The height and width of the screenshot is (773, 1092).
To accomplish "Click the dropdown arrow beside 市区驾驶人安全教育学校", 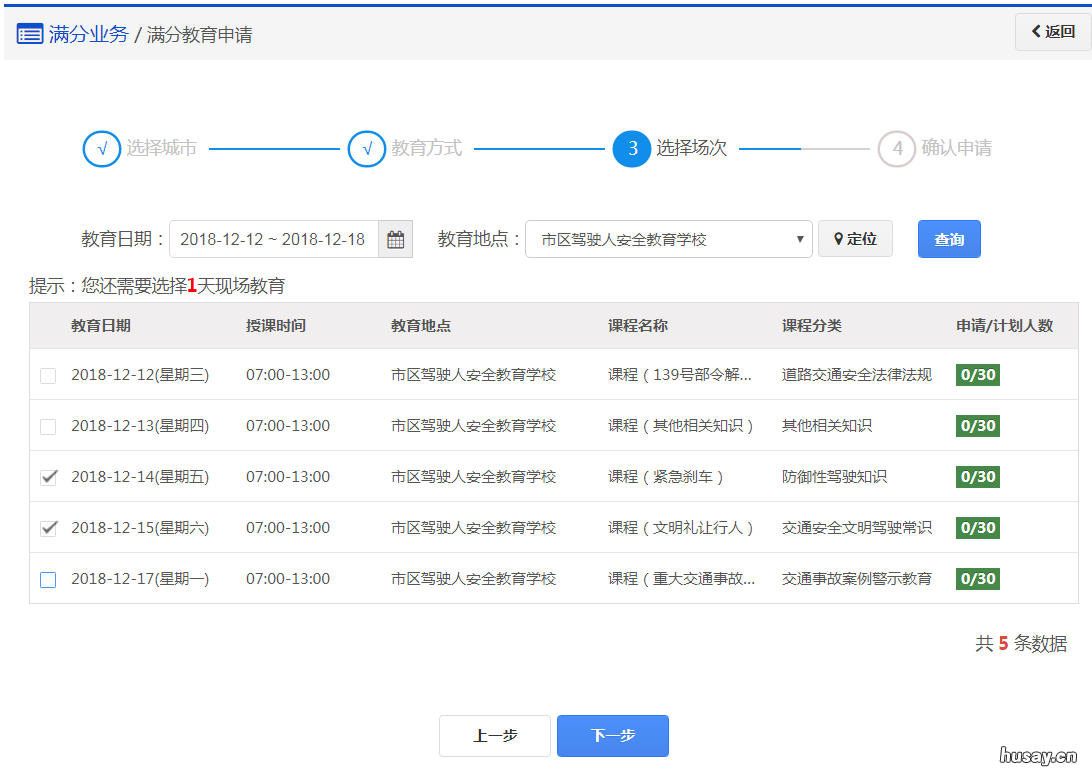I will pos(799,238).
